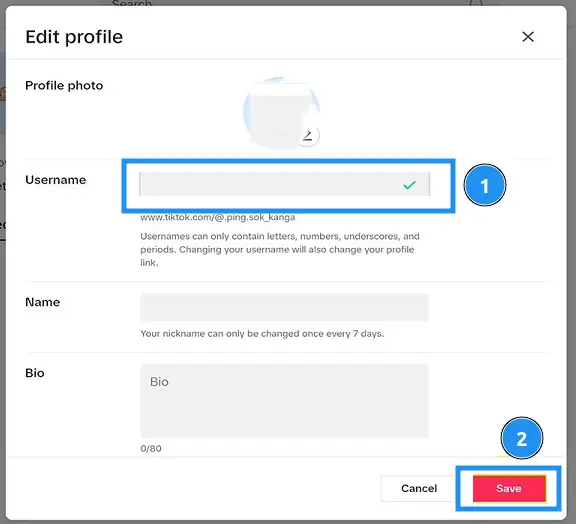Click the www.tiktok.com/@.ping.sok_kanga profile link text
This screenshot has height=524, width=576.
pos(217,217)
